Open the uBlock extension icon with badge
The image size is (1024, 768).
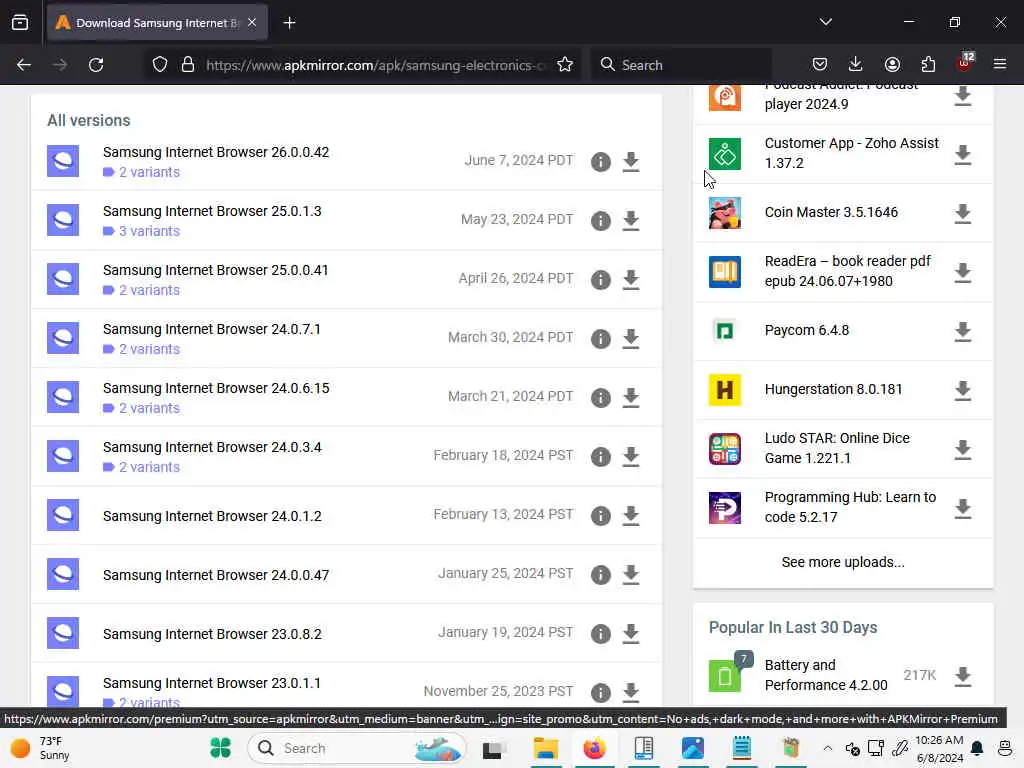click(965, 63)
